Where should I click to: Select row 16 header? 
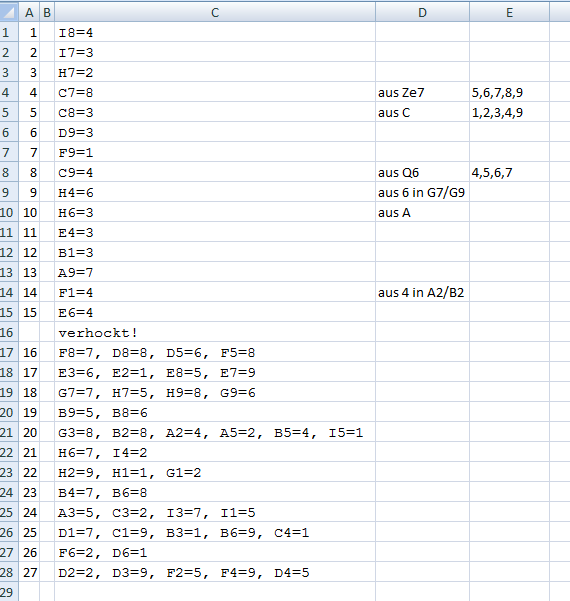pyautogui.click(x=9, y=332)
